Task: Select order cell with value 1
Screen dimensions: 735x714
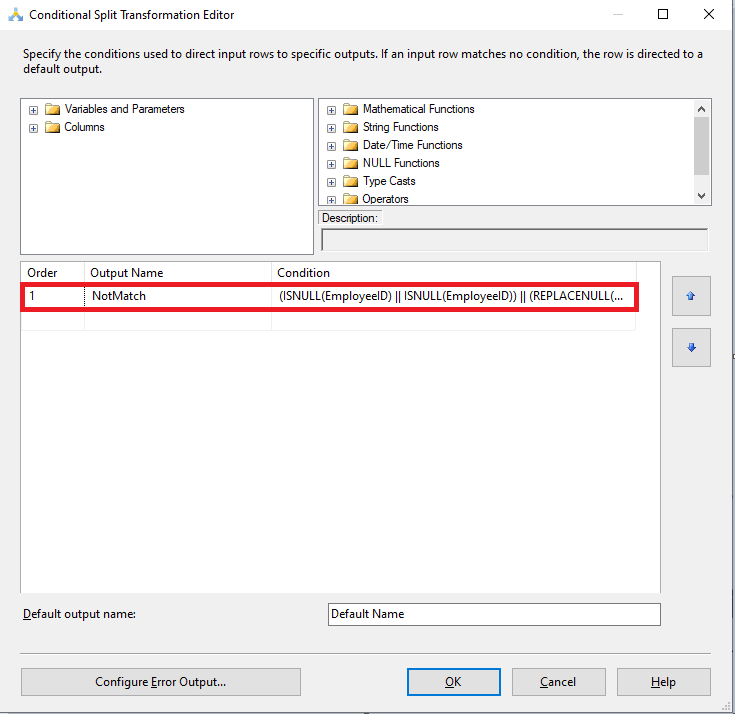Action: pyautogui.click(x=53, y=296)
